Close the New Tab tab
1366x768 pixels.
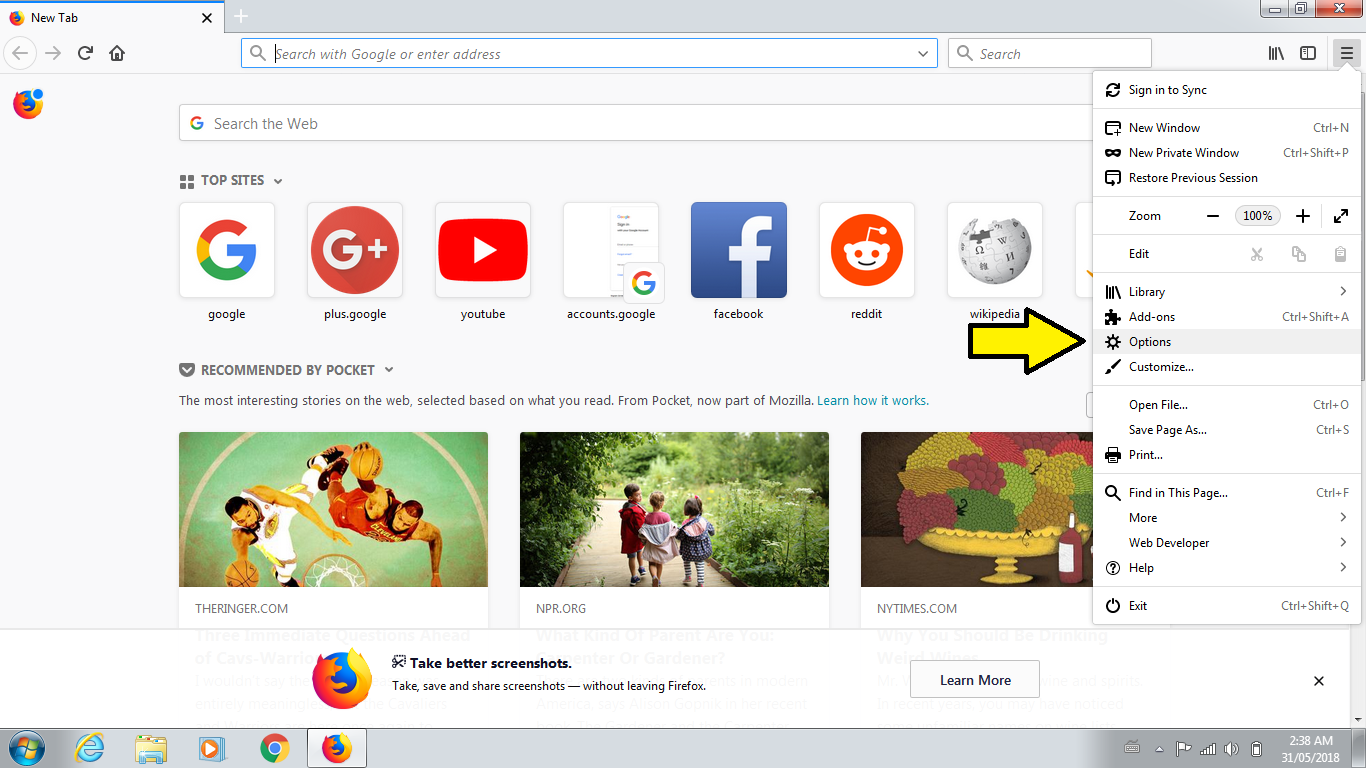coord(207,17)
